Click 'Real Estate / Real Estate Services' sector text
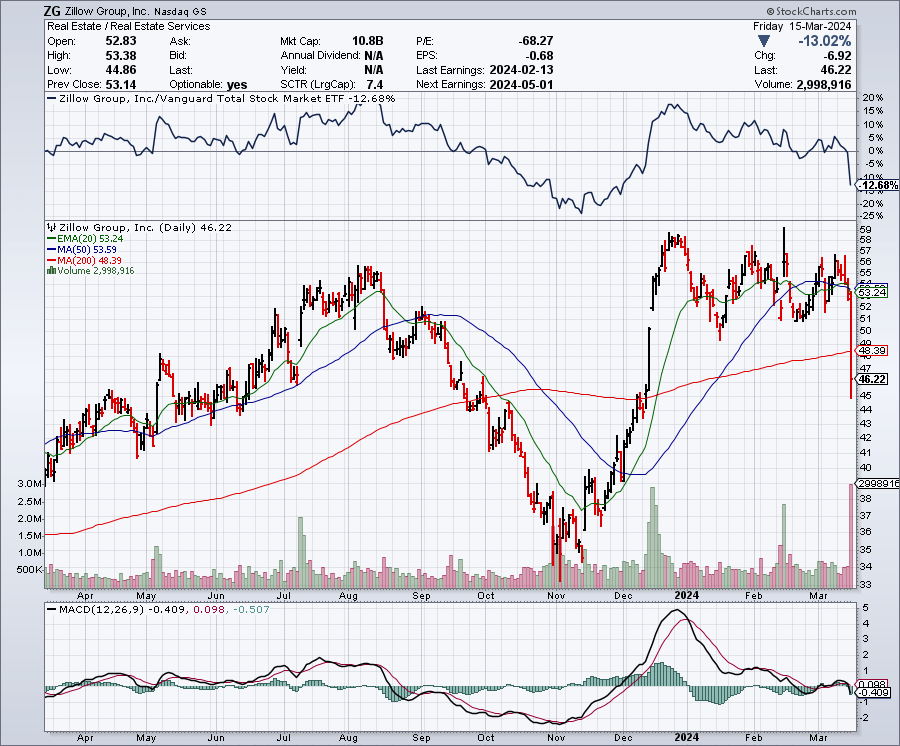The image size is (900, 746). (129, 26)
